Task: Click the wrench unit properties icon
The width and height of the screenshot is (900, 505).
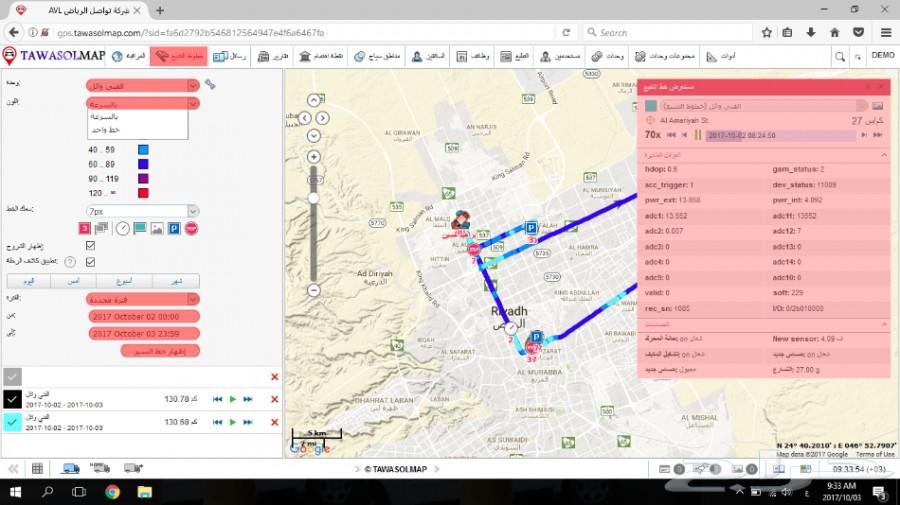Action: pos(210,84)
